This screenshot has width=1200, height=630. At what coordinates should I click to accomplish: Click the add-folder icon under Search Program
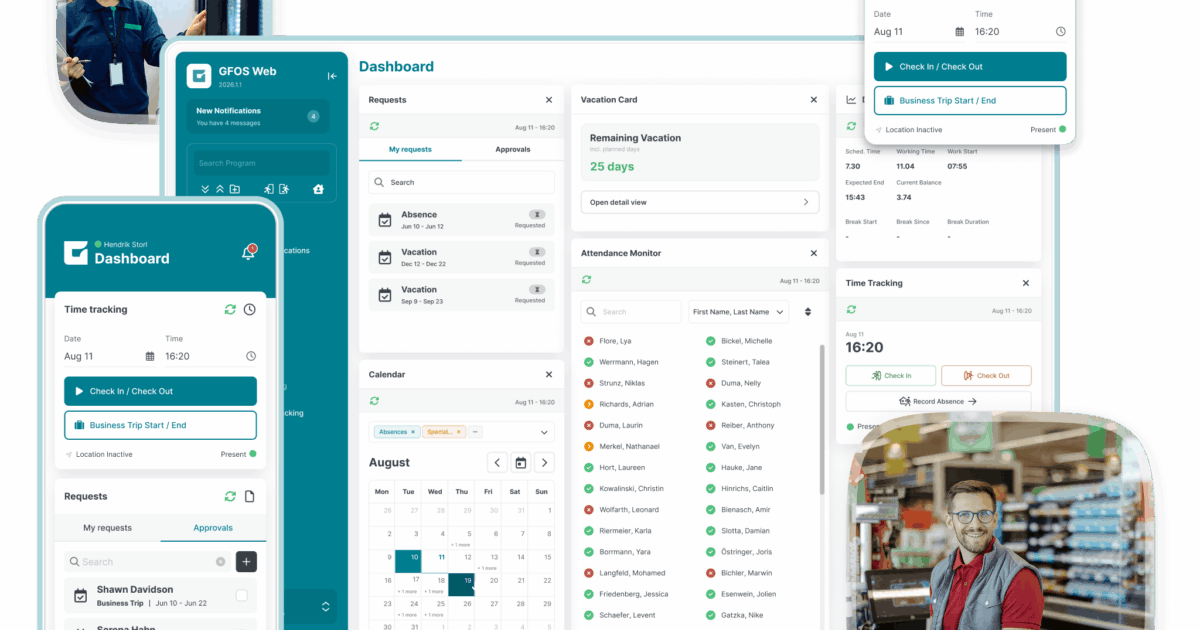(x=235, y=189)
